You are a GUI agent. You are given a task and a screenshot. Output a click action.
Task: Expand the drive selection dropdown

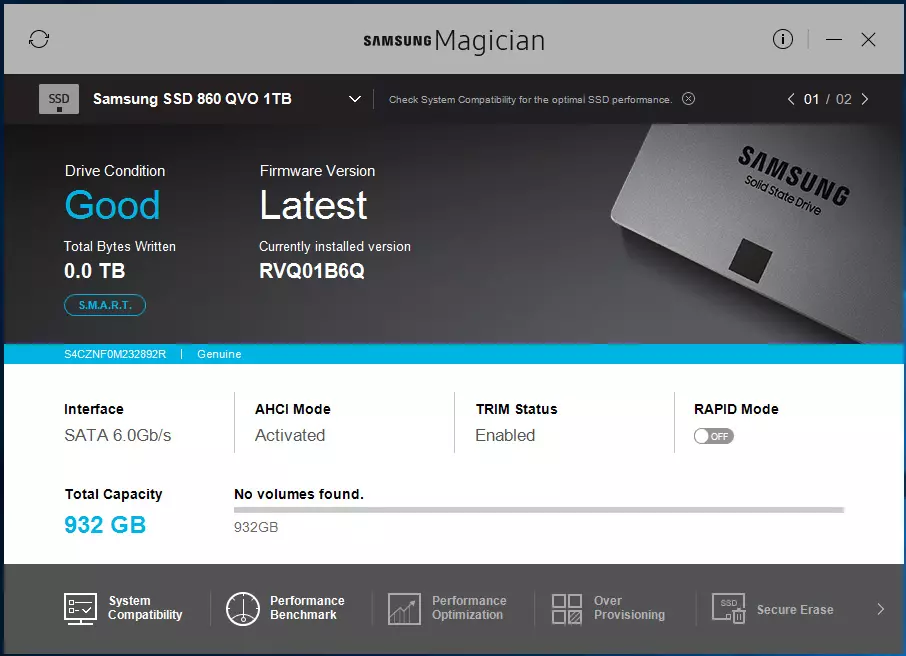click(x=355, y=99)
